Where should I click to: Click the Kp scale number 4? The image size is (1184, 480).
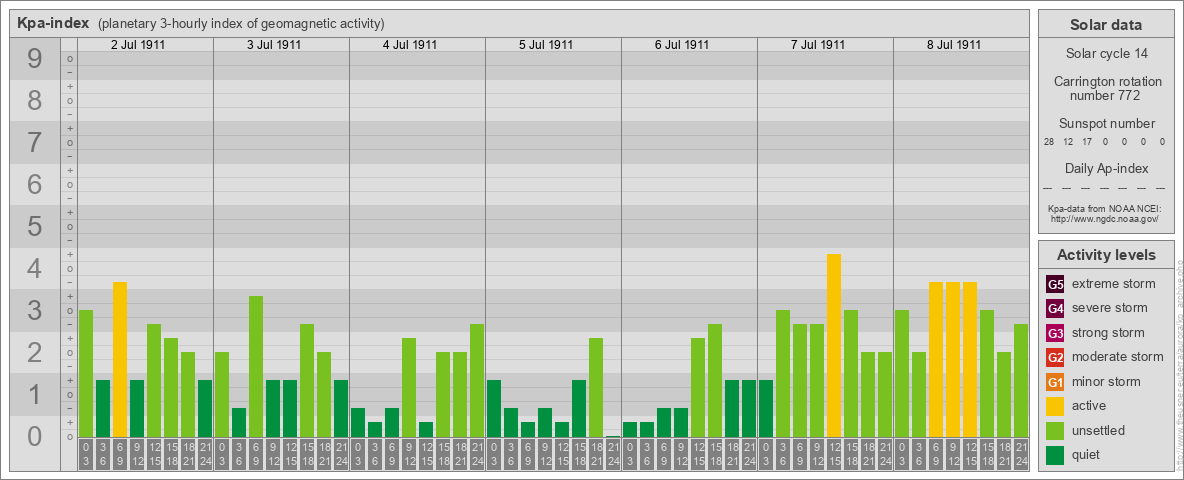click(35, 269)
